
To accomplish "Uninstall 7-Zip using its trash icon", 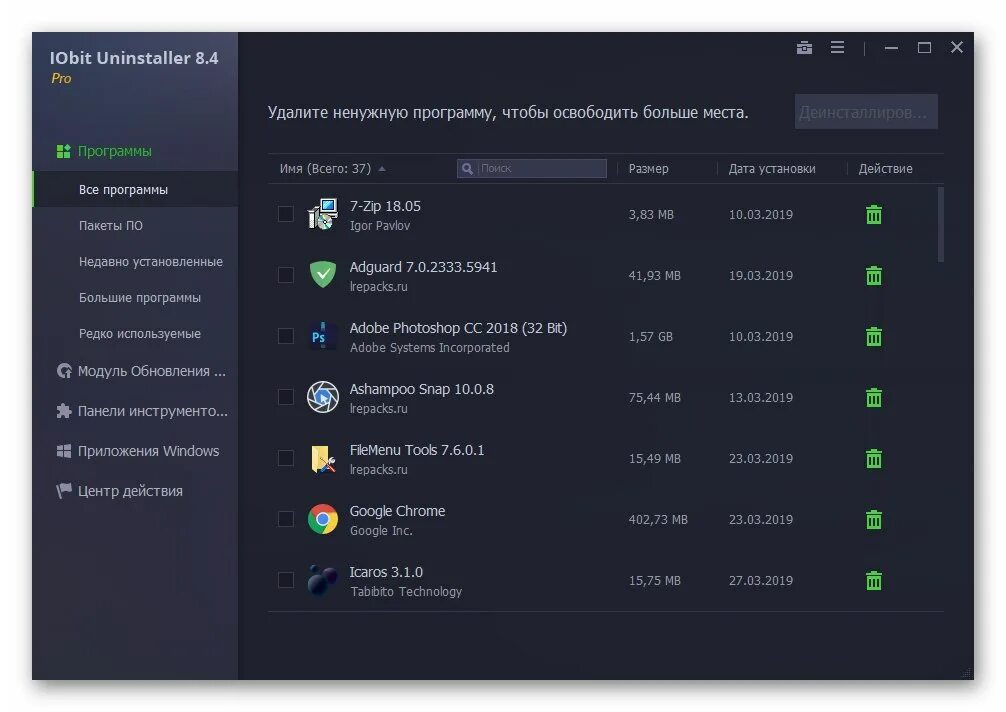I will (x=873, y=214).
